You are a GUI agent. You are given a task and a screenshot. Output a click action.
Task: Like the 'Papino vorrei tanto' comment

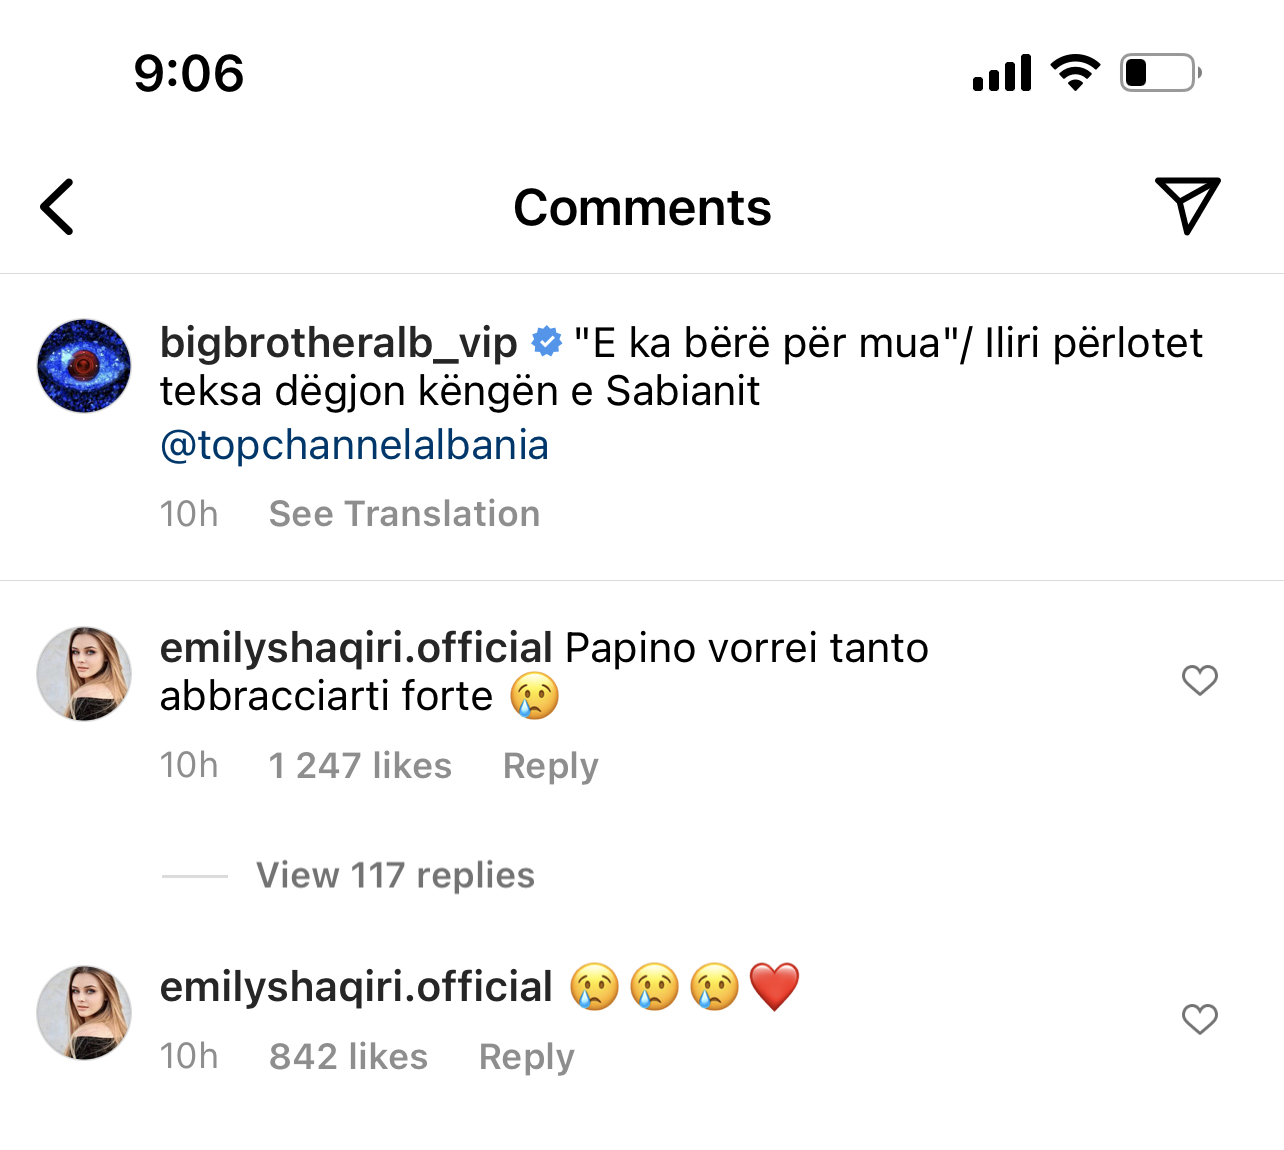[x=1199, y=680]
